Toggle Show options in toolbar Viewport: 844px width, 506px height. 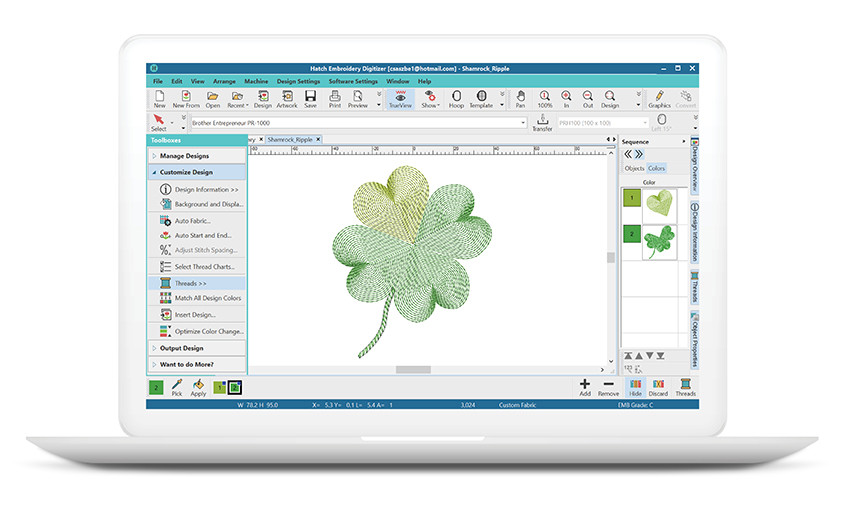pos(429,99)
